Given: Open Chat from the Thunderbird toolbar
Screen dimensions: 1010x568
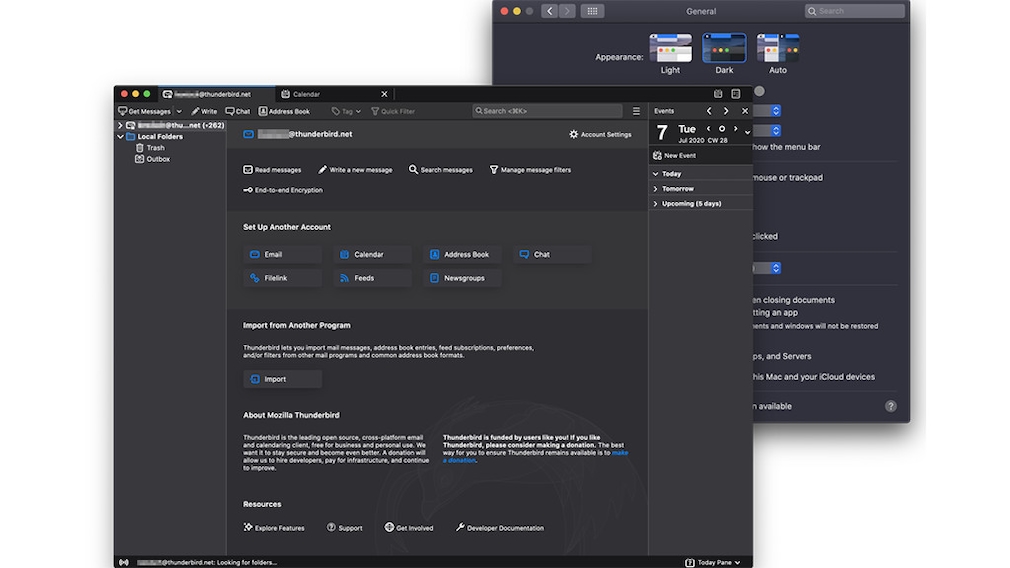Looking at the screenshot, I should coord(238,111).
